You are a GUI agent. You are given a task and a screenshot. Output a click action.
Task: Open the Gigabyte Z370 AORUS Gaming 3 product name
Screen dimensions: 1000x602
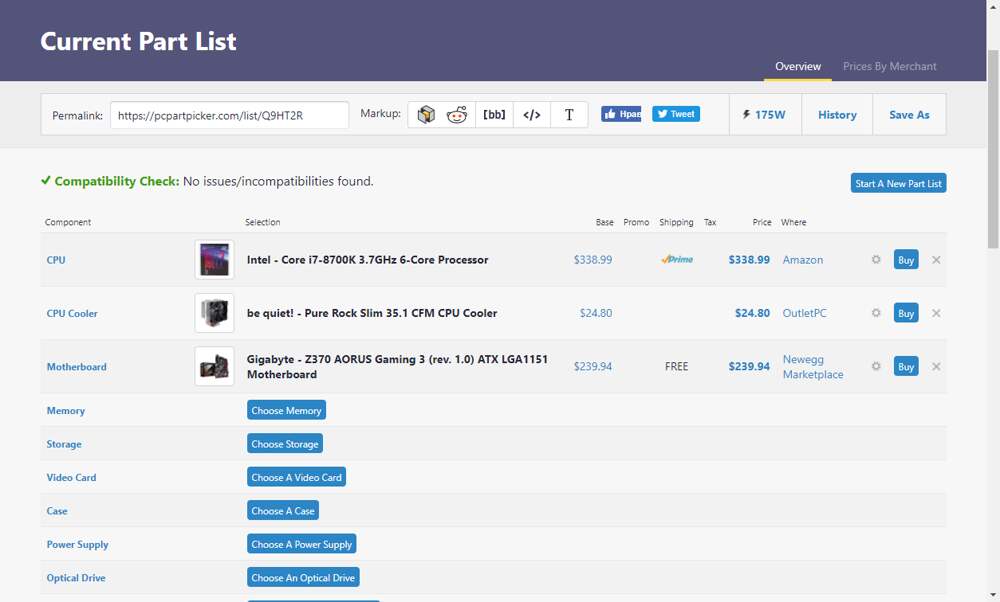click(x=397, y=367)
